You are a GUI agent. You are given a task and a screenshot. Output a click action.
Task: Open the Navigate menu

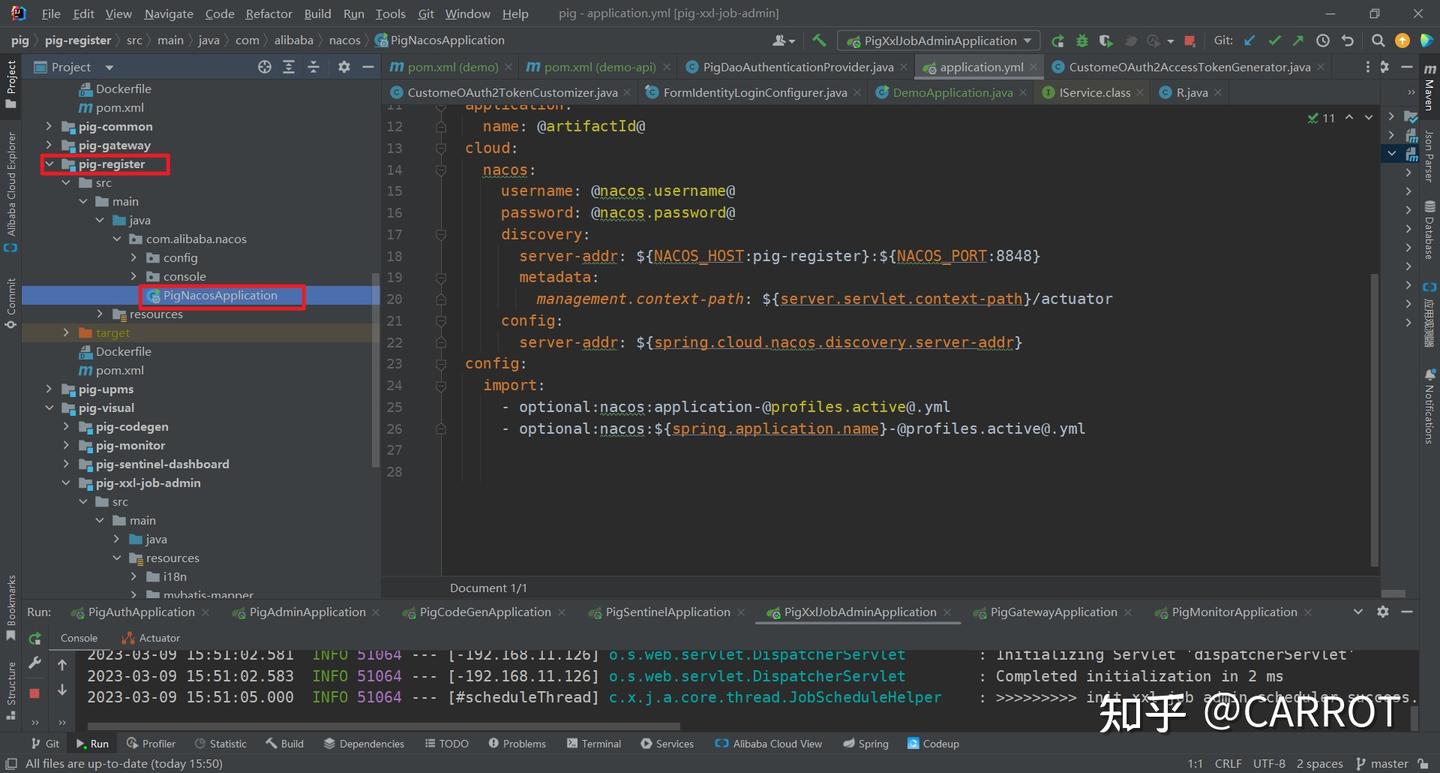[x=169, y=14]
